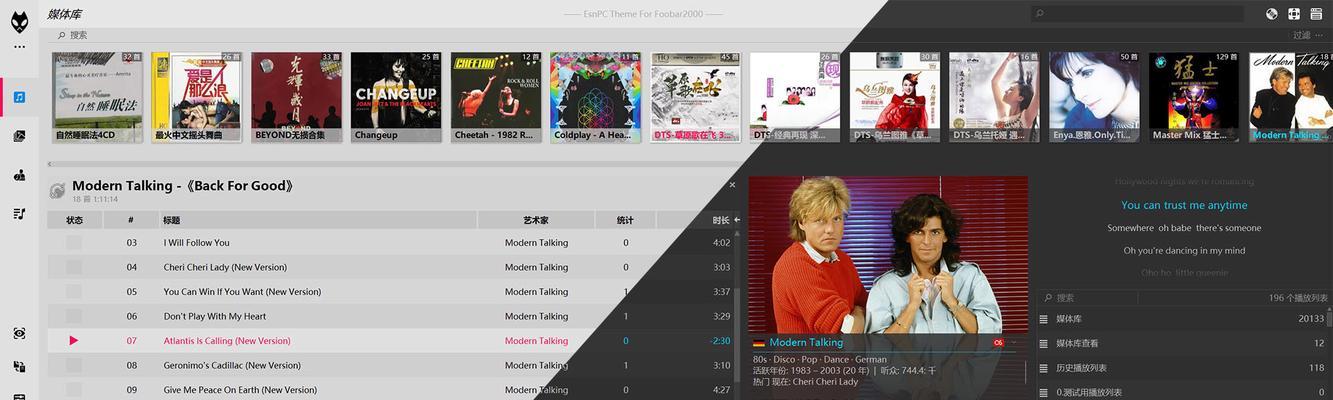The width and height of the screenshot is (1333, 400).
Task: Select track Don't Play With My Heart
Action: [215, 316]
